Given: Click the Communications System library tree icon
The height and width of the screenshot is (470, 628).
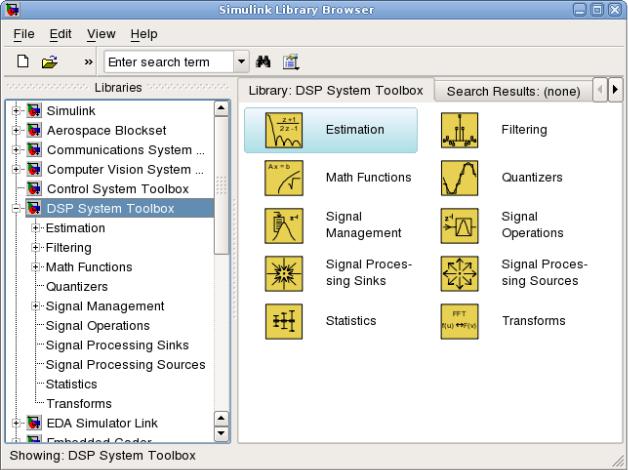Looking at the screenshot, I should point(34,150).
